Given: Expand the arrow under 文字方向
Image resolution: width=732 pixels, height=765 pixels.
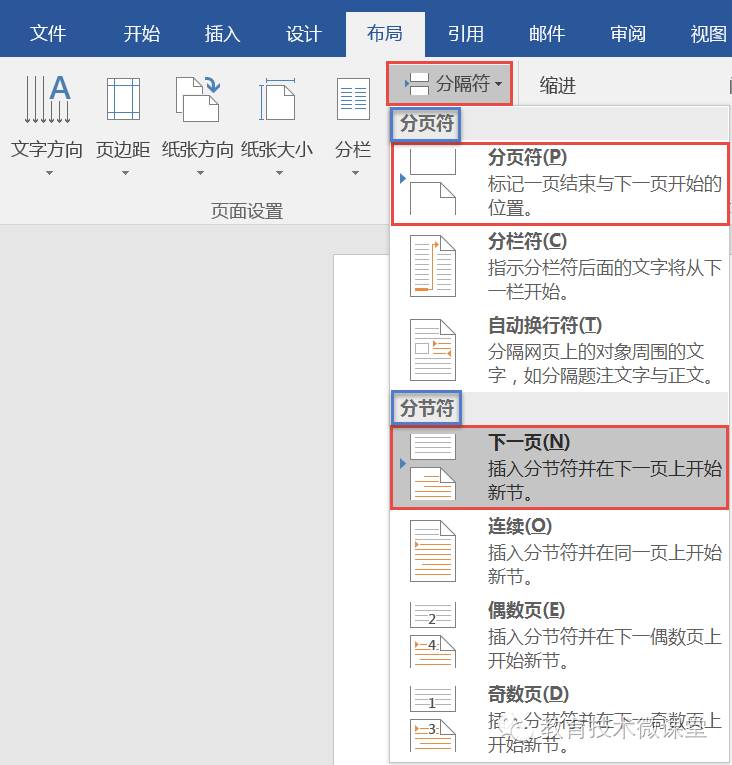Looking at the screenshot, I should tap(49, 173).
